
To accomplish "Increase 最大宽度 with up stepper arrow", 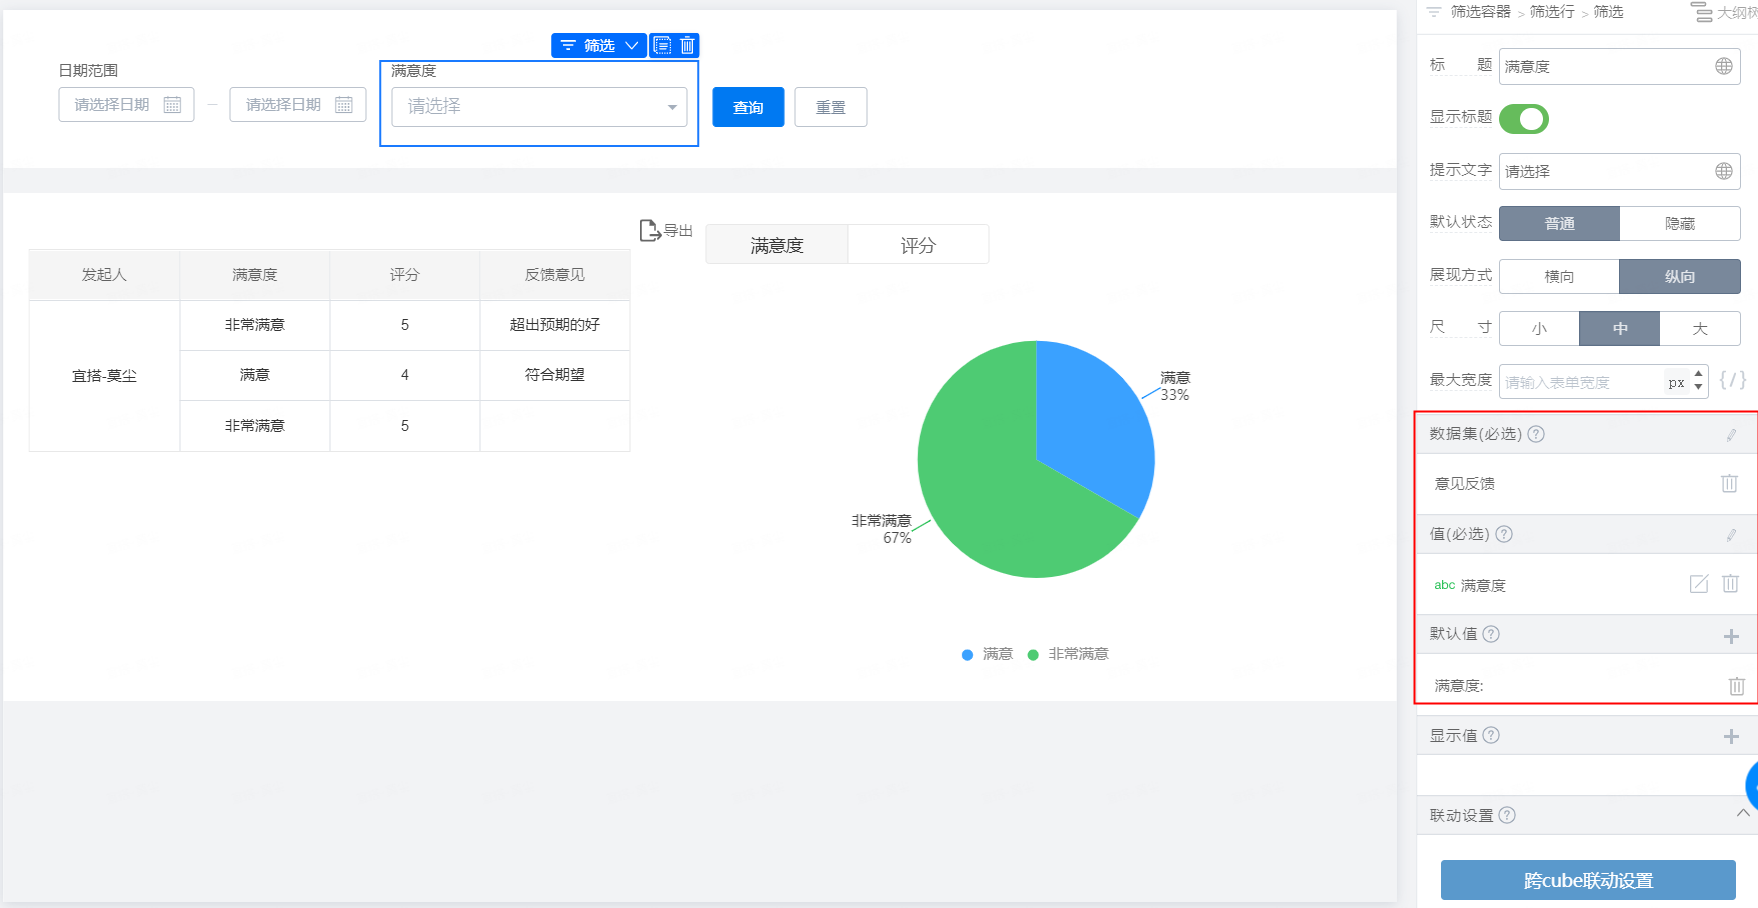I will click(x=1698, y=374).
